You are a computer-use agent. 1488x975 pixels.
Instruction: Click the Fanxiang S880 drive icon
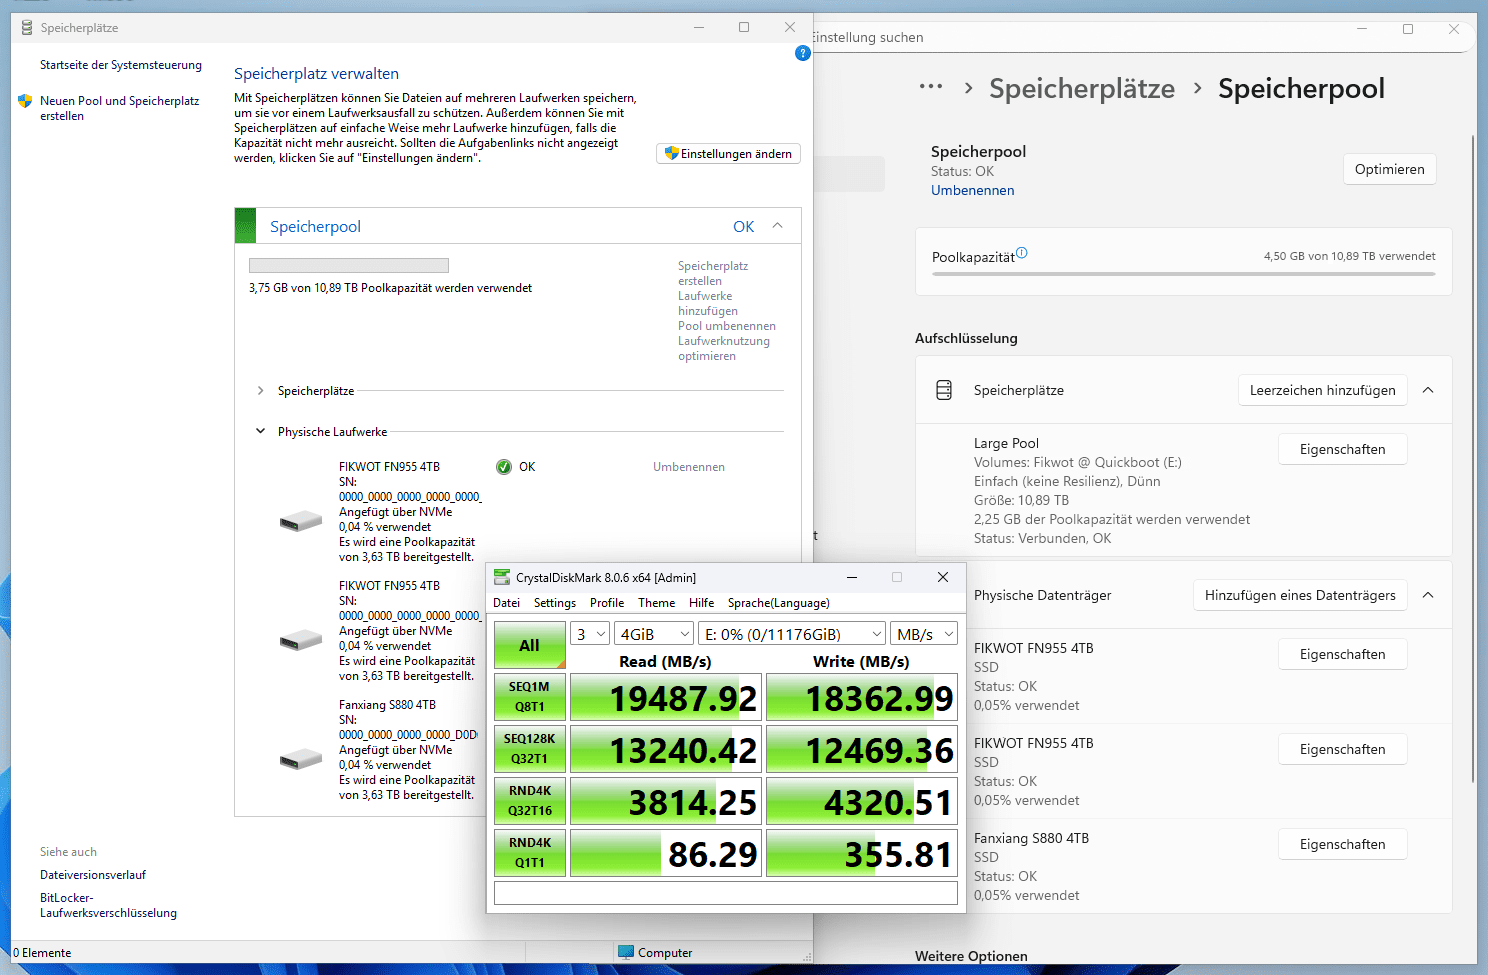coord(301,758)
